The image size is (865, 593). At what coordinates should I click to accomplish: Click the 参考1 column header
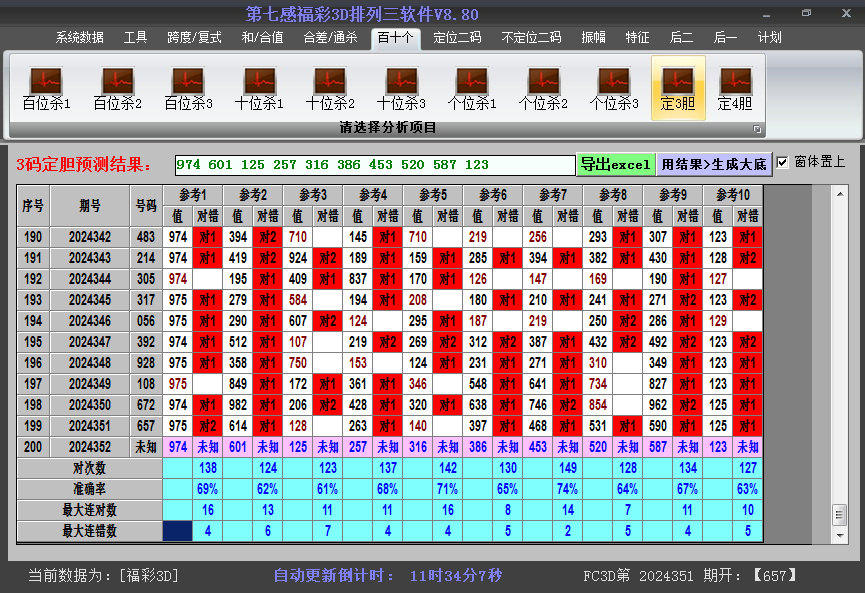point(193,195)
